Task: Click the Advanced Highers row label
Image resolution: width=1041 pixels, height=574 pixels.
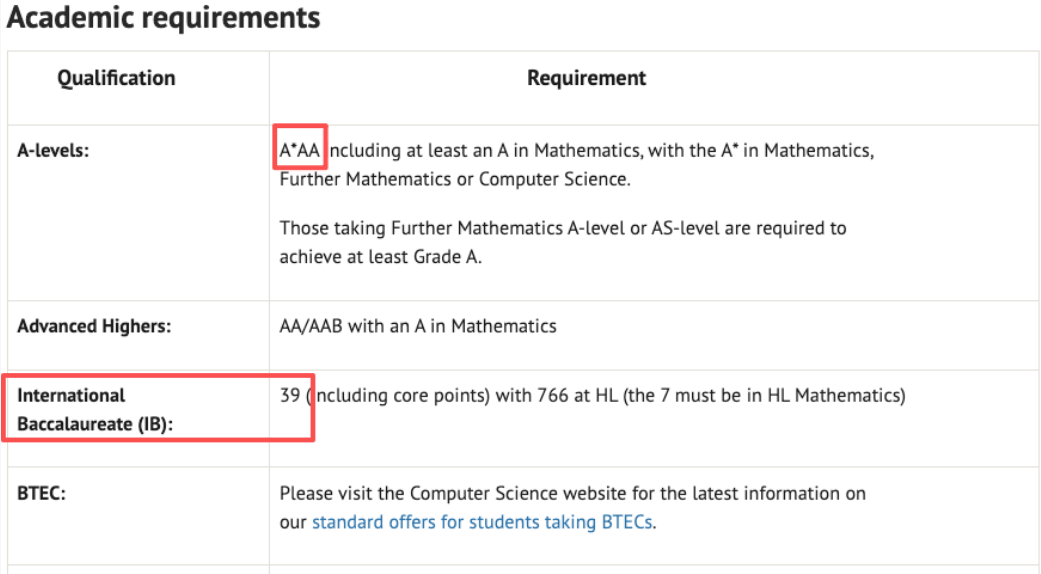Action: pos(94,326)
